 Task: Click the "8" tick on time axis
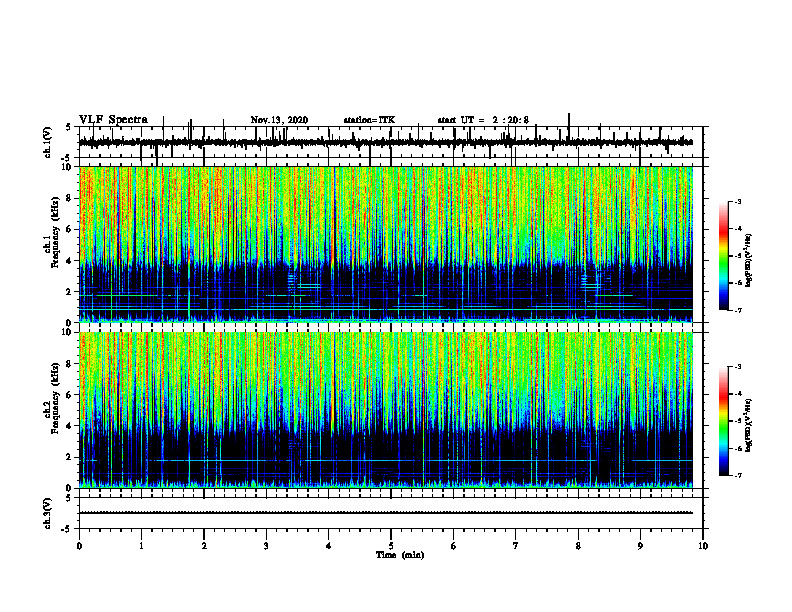tap(578, 546)
